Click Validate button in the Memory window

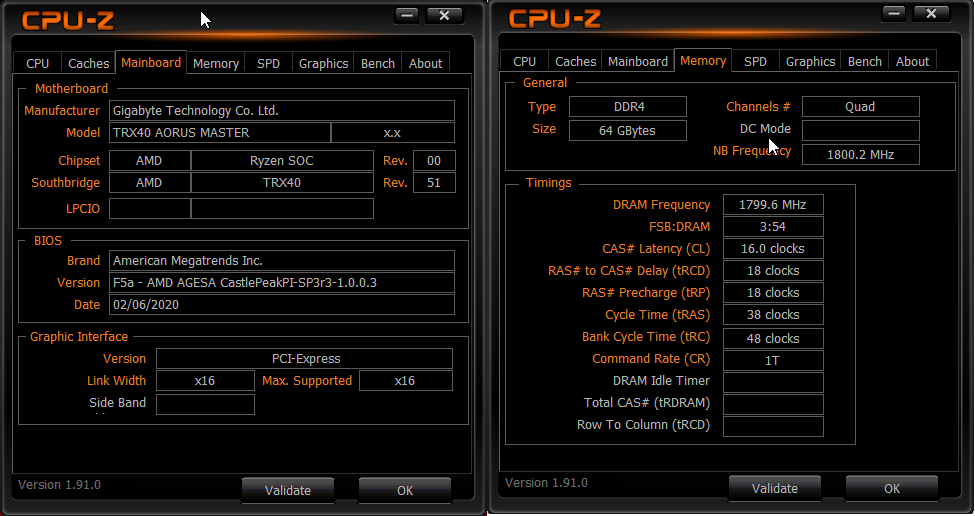[775, 489]
